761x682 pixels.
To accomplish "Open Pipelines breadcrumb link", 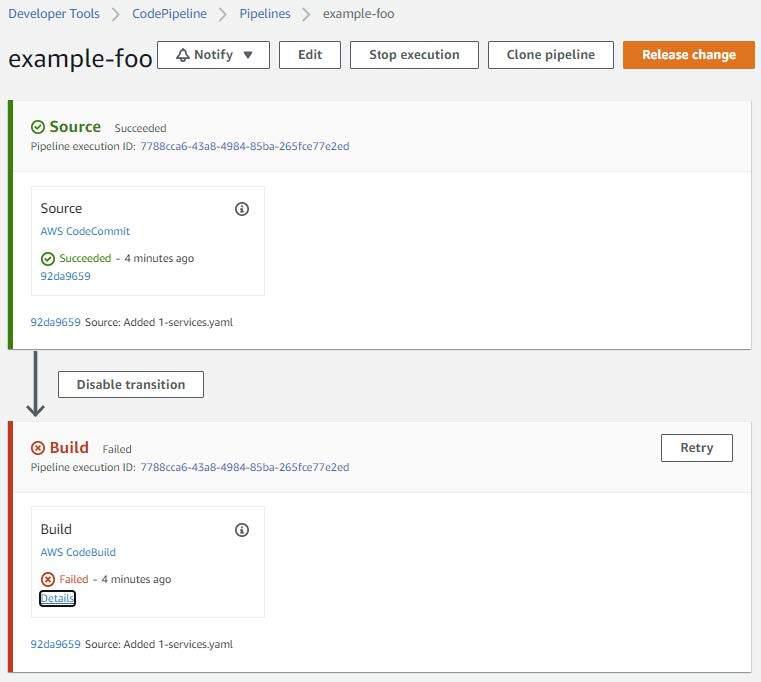I will 265,14.
